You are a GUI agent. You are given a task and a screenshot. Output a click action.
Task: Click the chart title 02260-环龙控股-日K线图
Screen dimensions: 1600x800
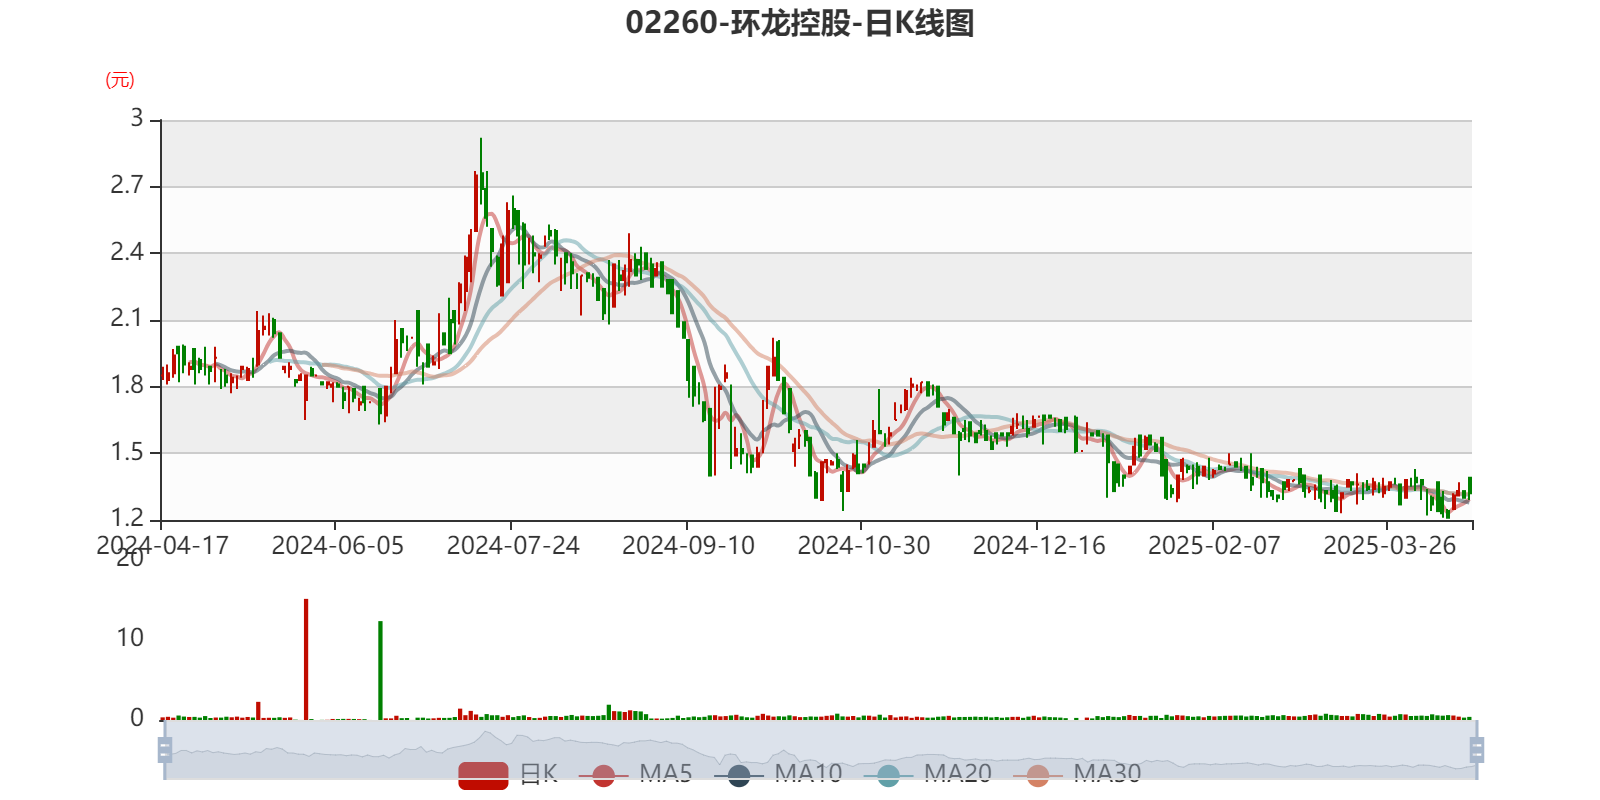tap(800, 22)
